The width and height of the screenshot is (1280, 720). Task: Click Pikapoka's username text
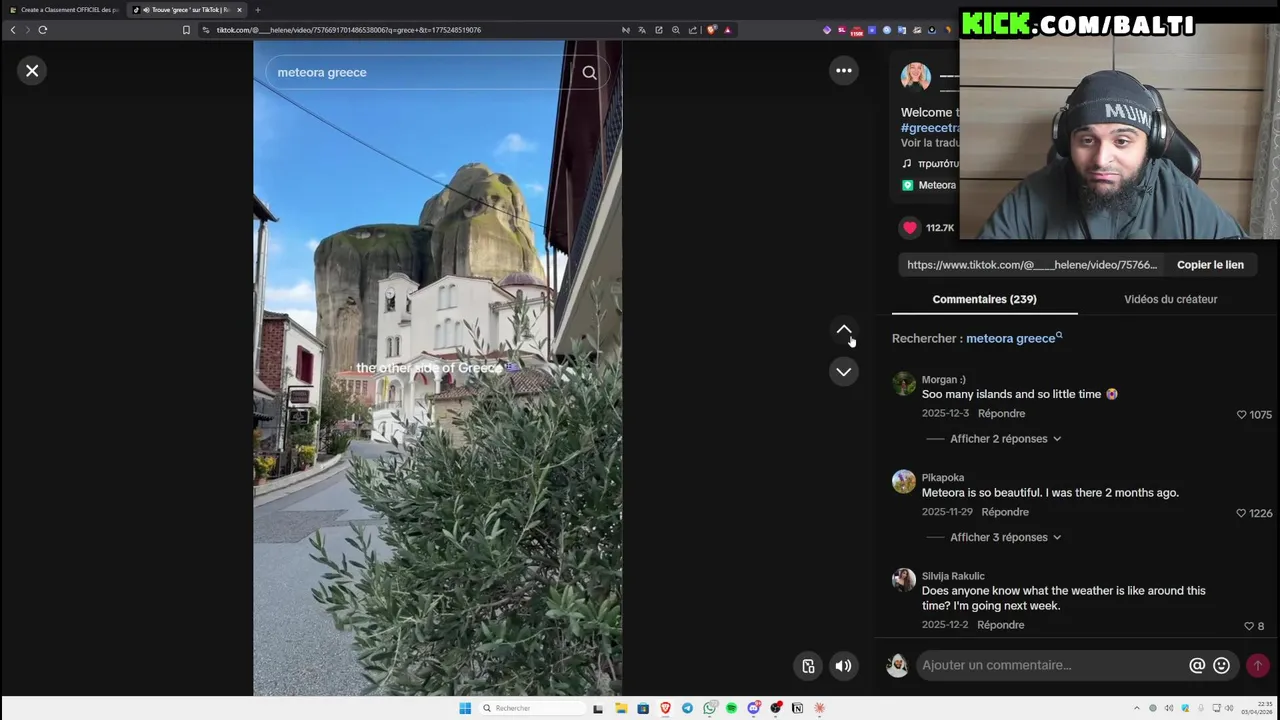click(x=943, y=478)
